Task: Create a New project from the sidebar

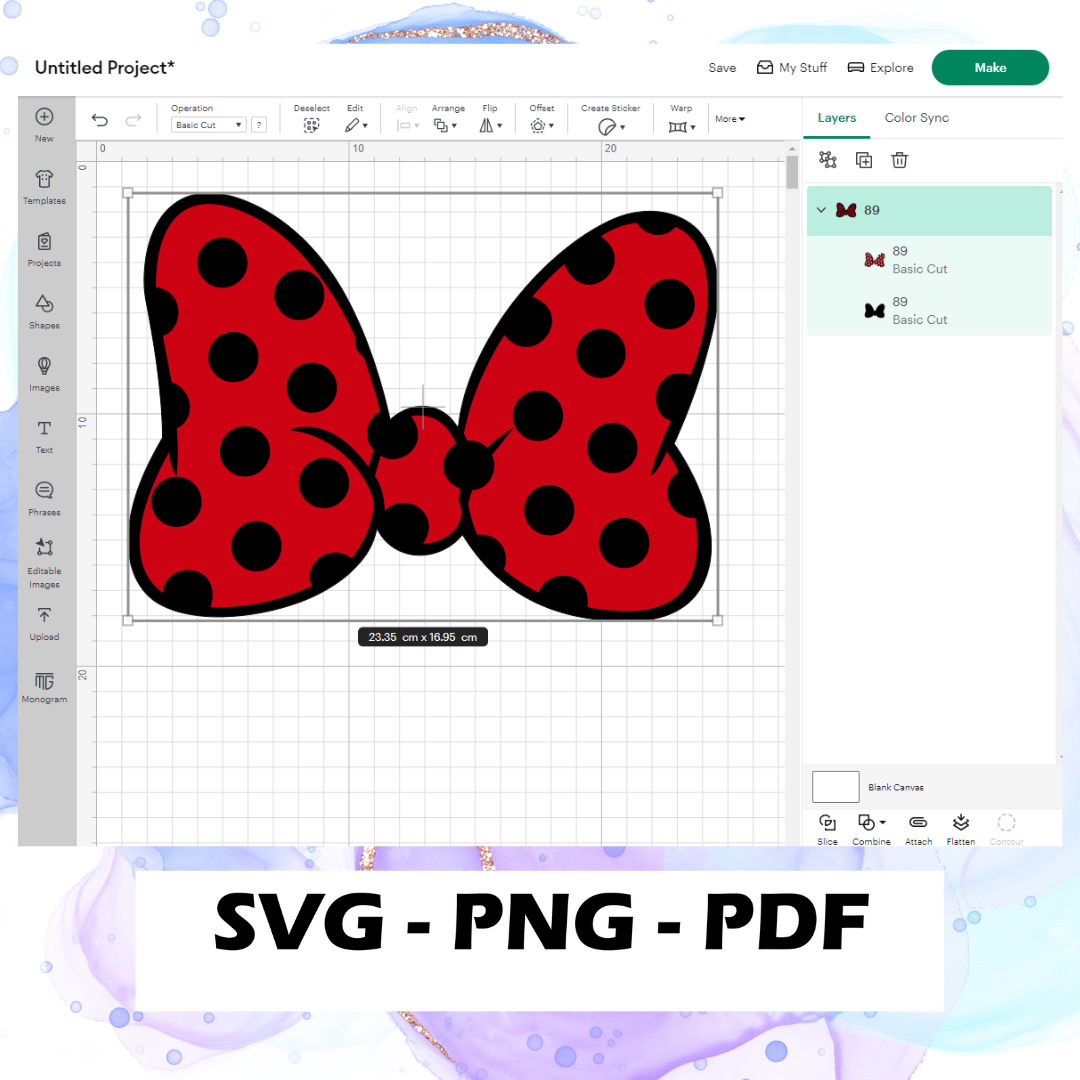Action: coord(44,125)
